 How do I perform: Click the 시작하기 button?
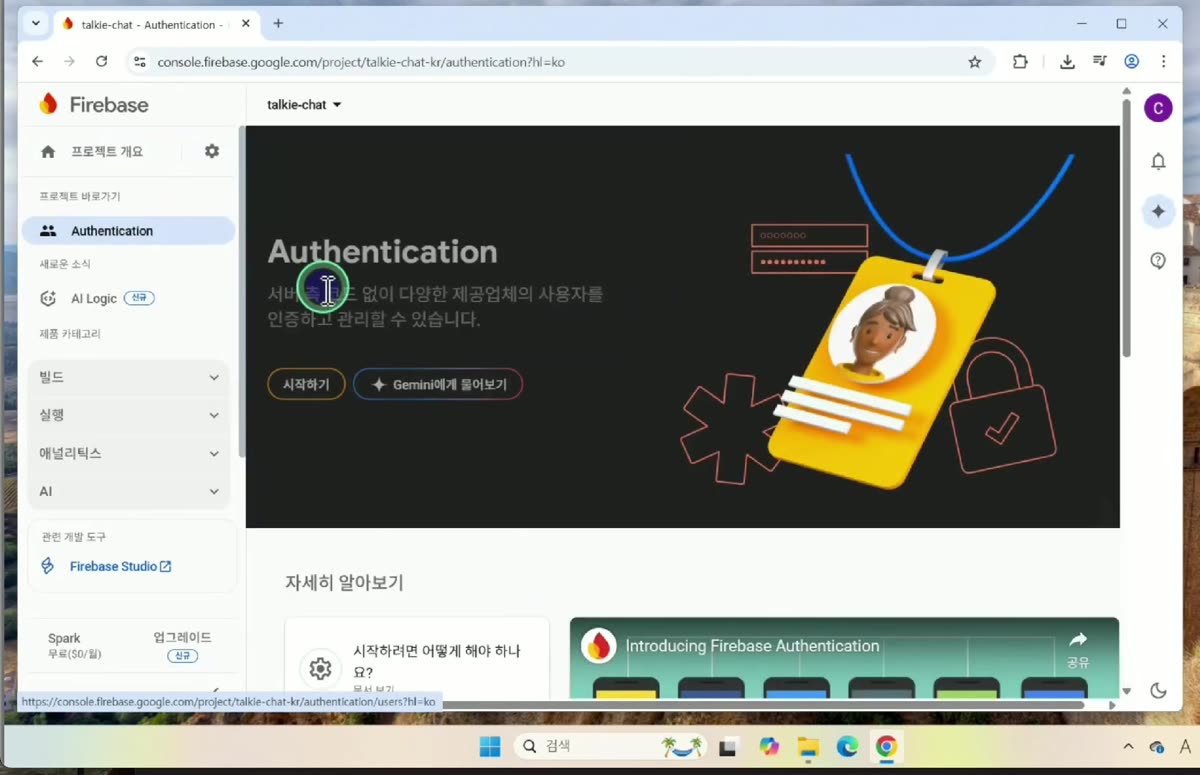(x=306, y=384)
